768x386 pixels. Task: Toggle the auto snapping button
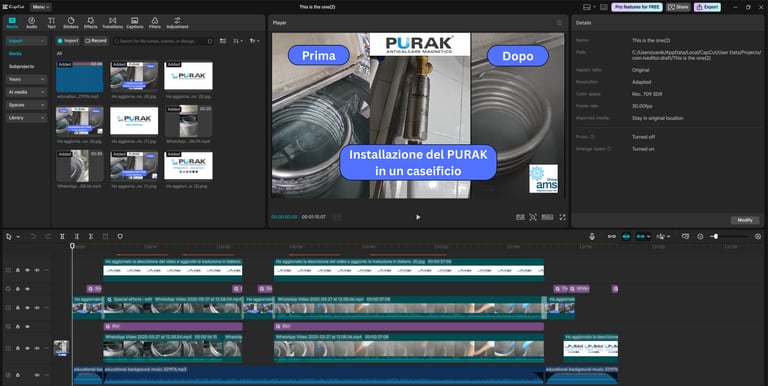[x=626, y=237]
